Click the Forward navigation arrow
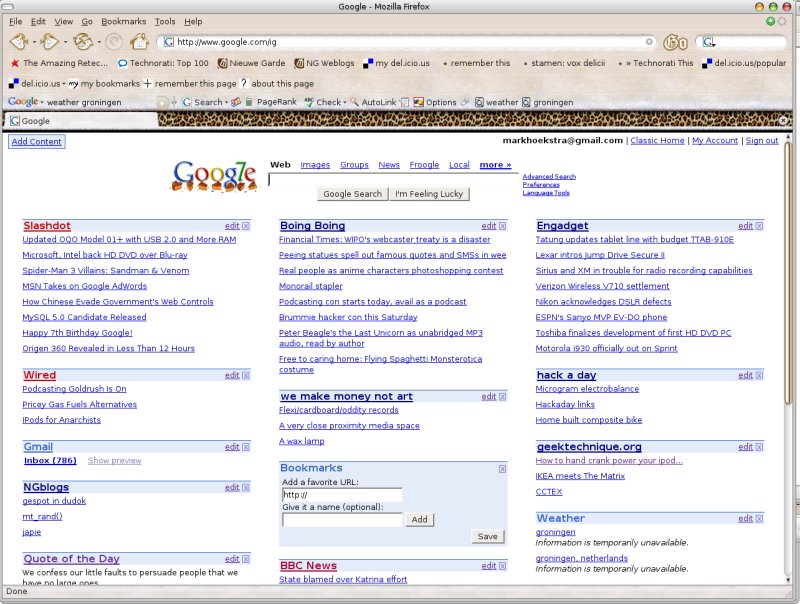This screenshot has height=604, width=800. pos(49,41)
